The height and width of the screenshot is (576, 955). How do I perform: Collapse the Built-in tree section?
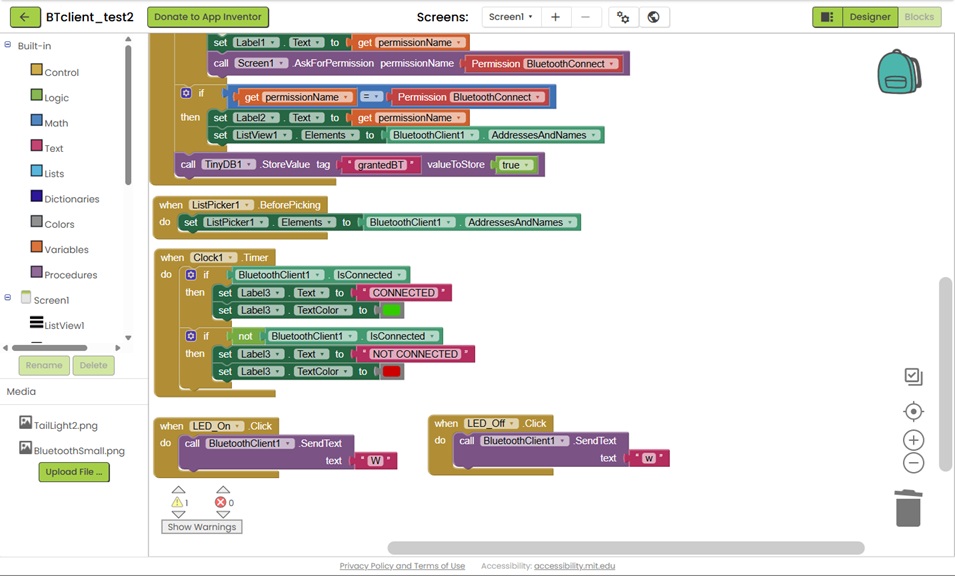pos(9,46)
